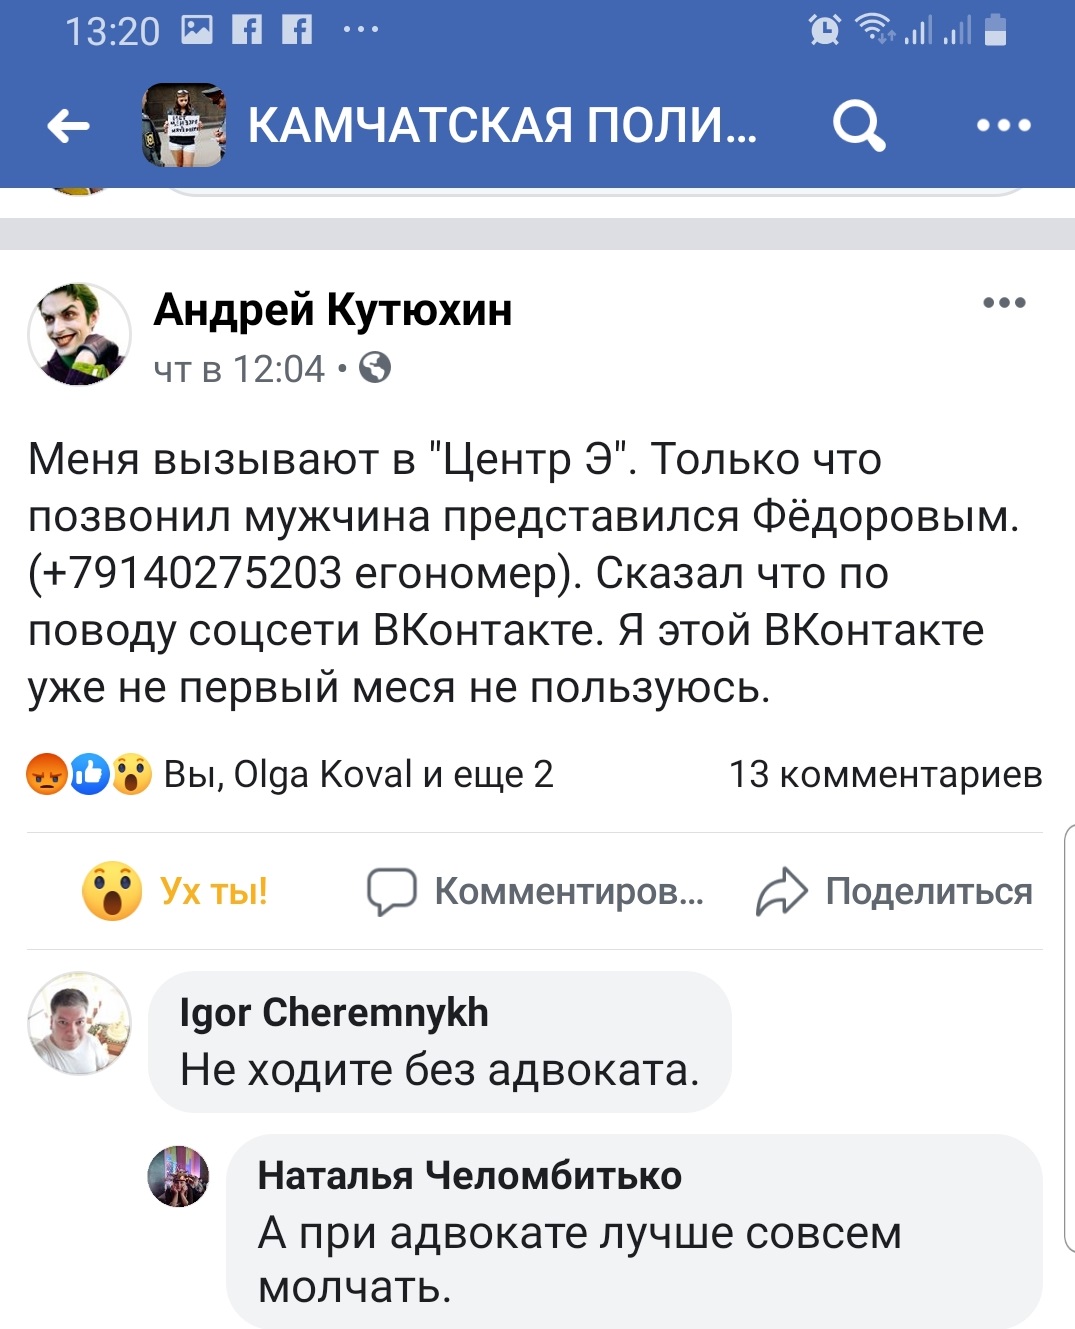
Task: Tap the Поделиться share button
Action: (x=894, y=891)
